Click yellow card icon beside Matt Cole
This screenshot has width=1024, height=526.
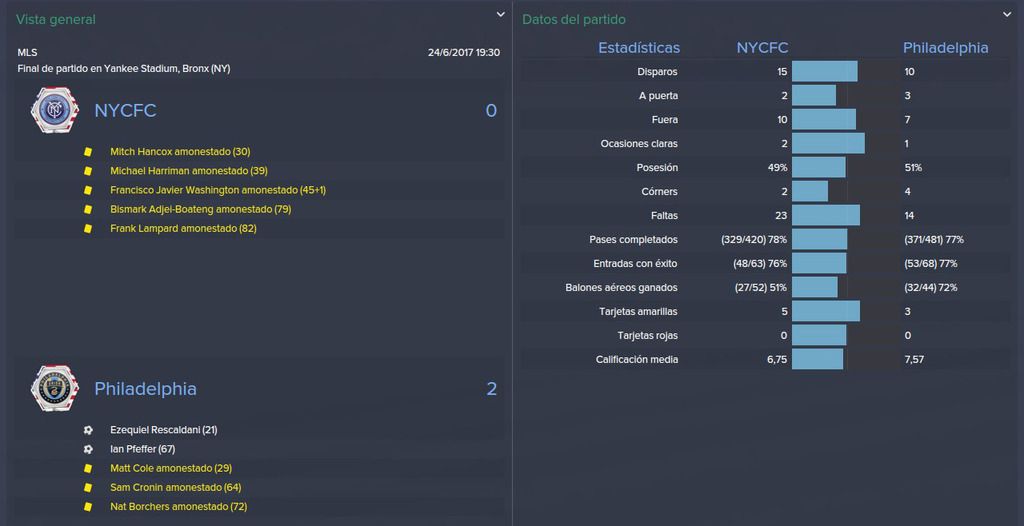point(88,468)
